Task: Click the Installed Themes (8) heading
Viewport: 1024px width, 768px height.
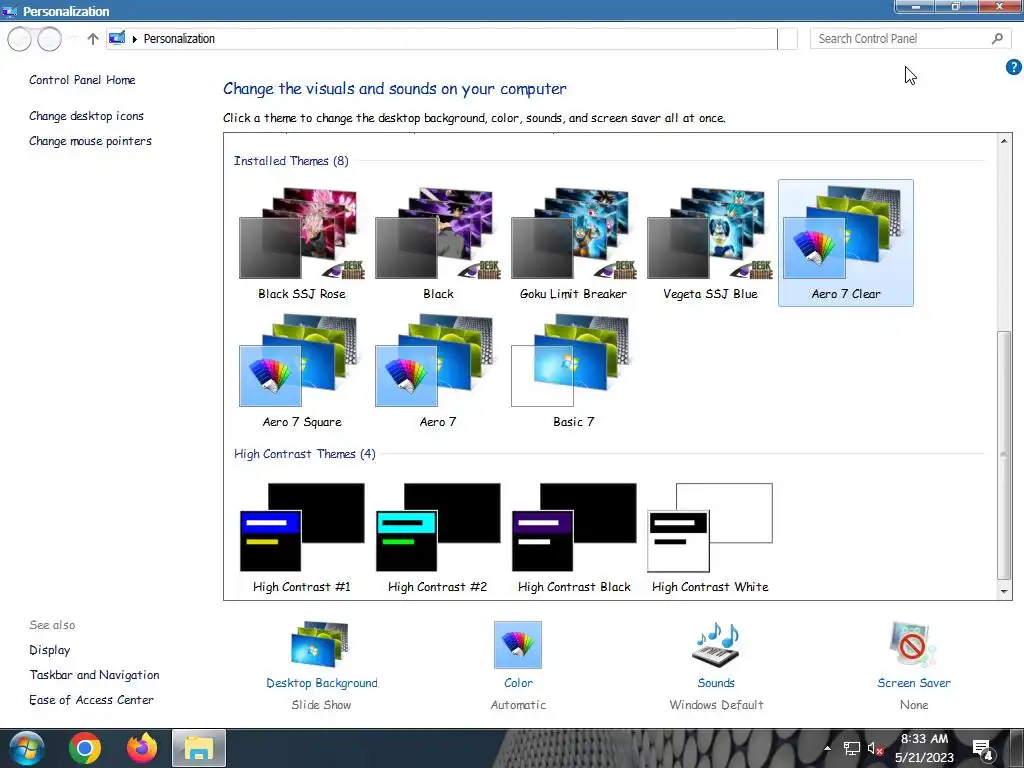Action: coord(291,161)
